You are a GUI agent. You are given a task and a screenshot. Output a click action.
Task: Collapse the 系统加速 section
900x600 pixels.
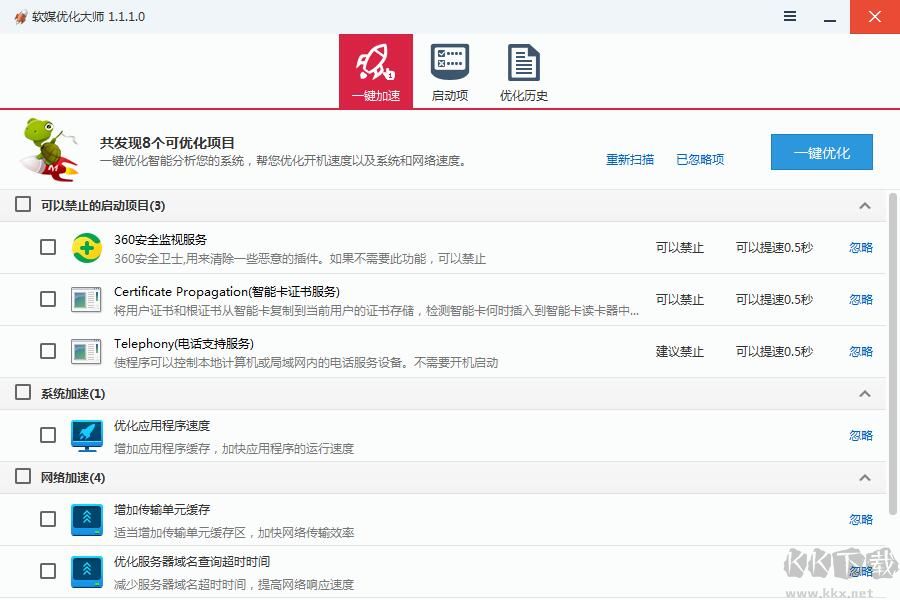(x=864, y=393)
